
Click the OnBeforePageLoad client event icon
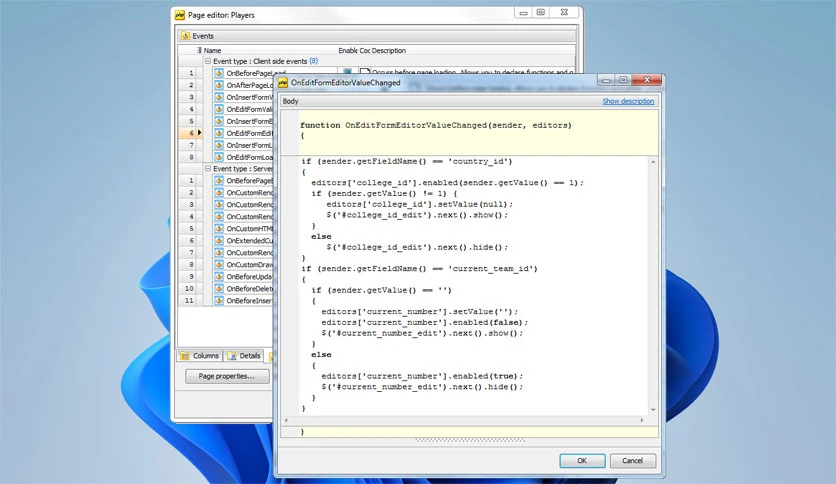[x=219, y=73]
